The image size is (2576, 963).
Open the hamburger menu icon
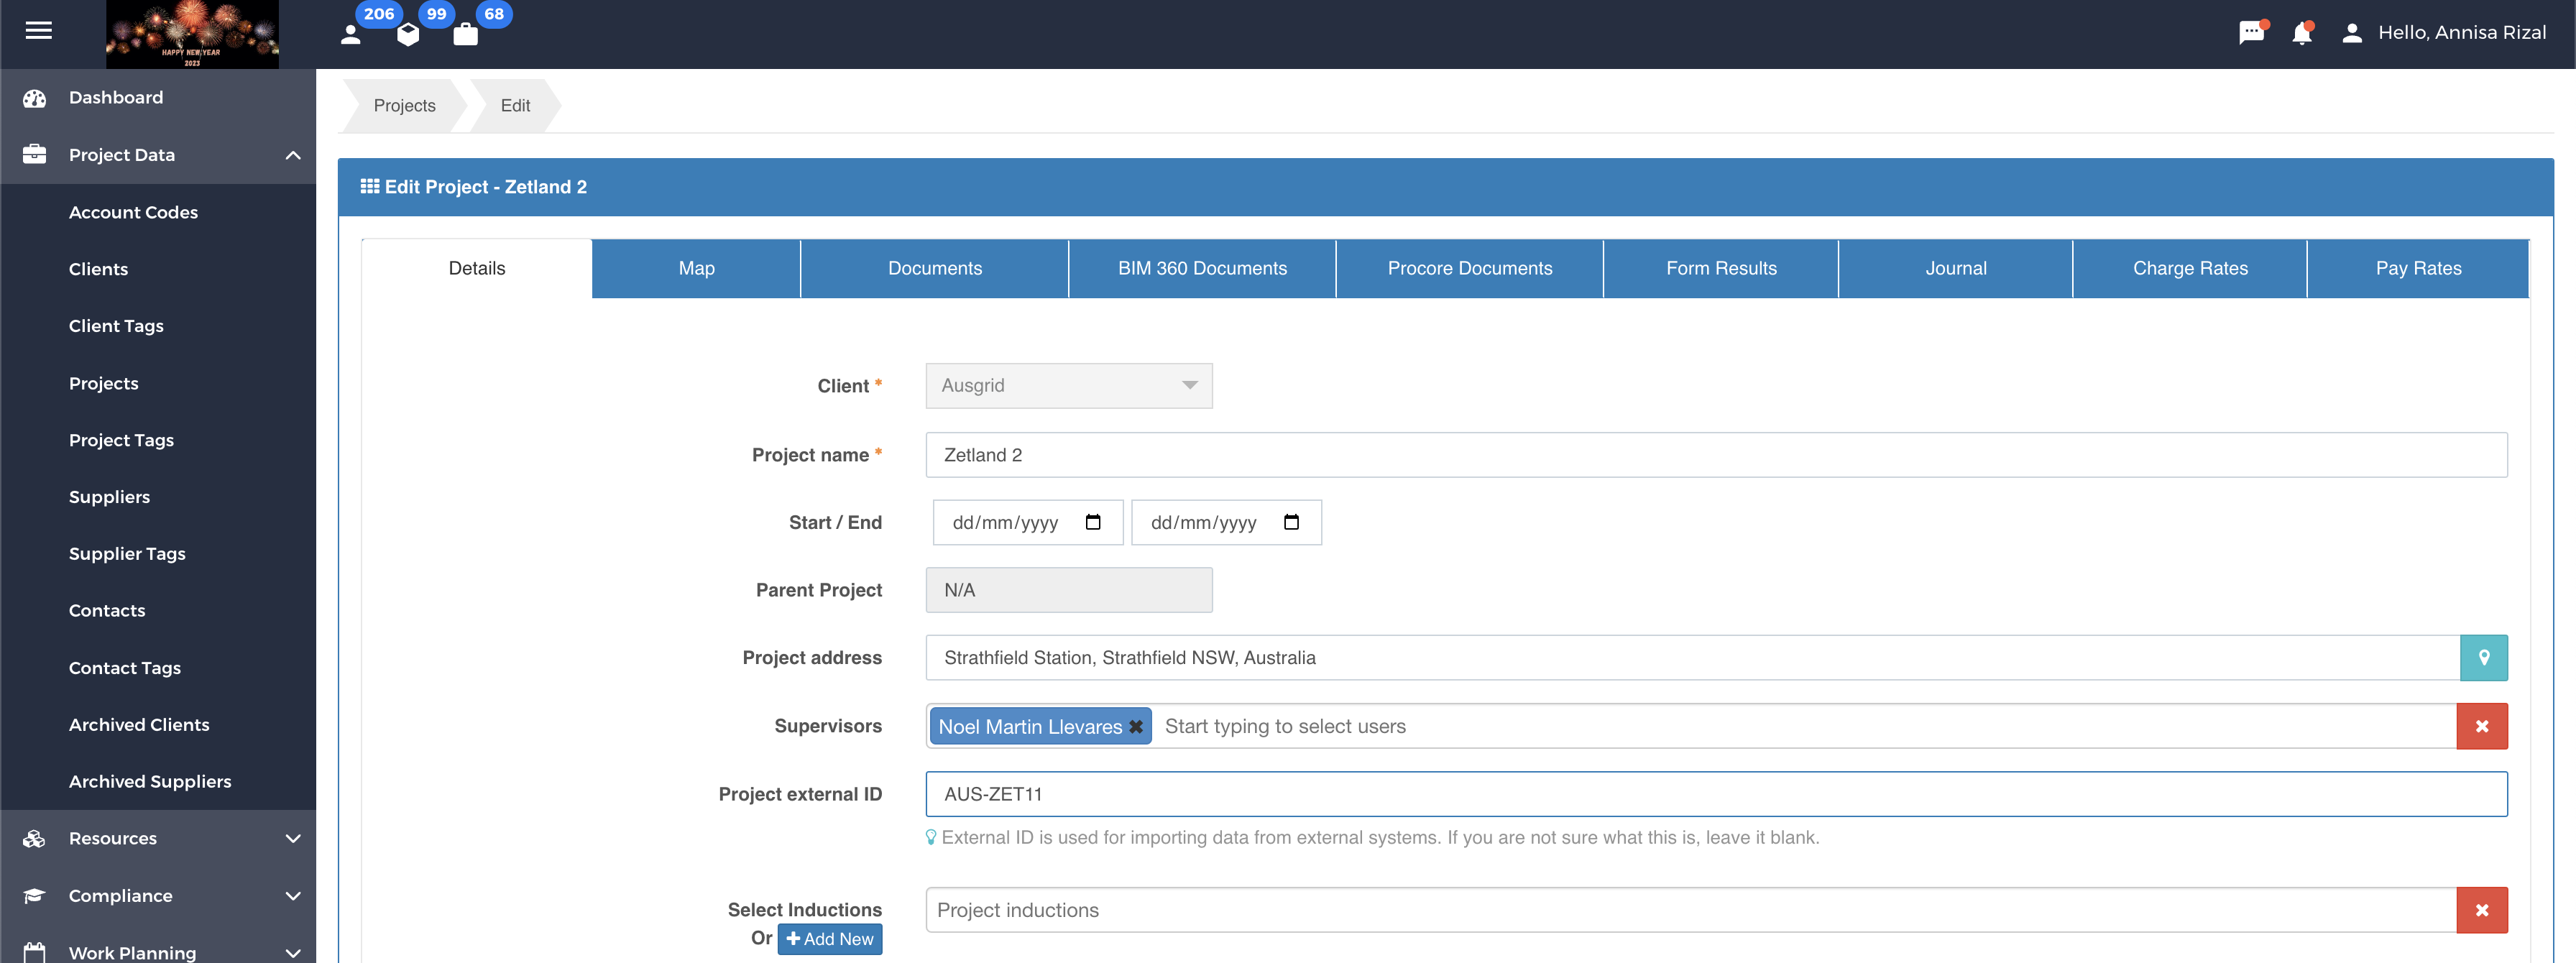coord(39,31)
